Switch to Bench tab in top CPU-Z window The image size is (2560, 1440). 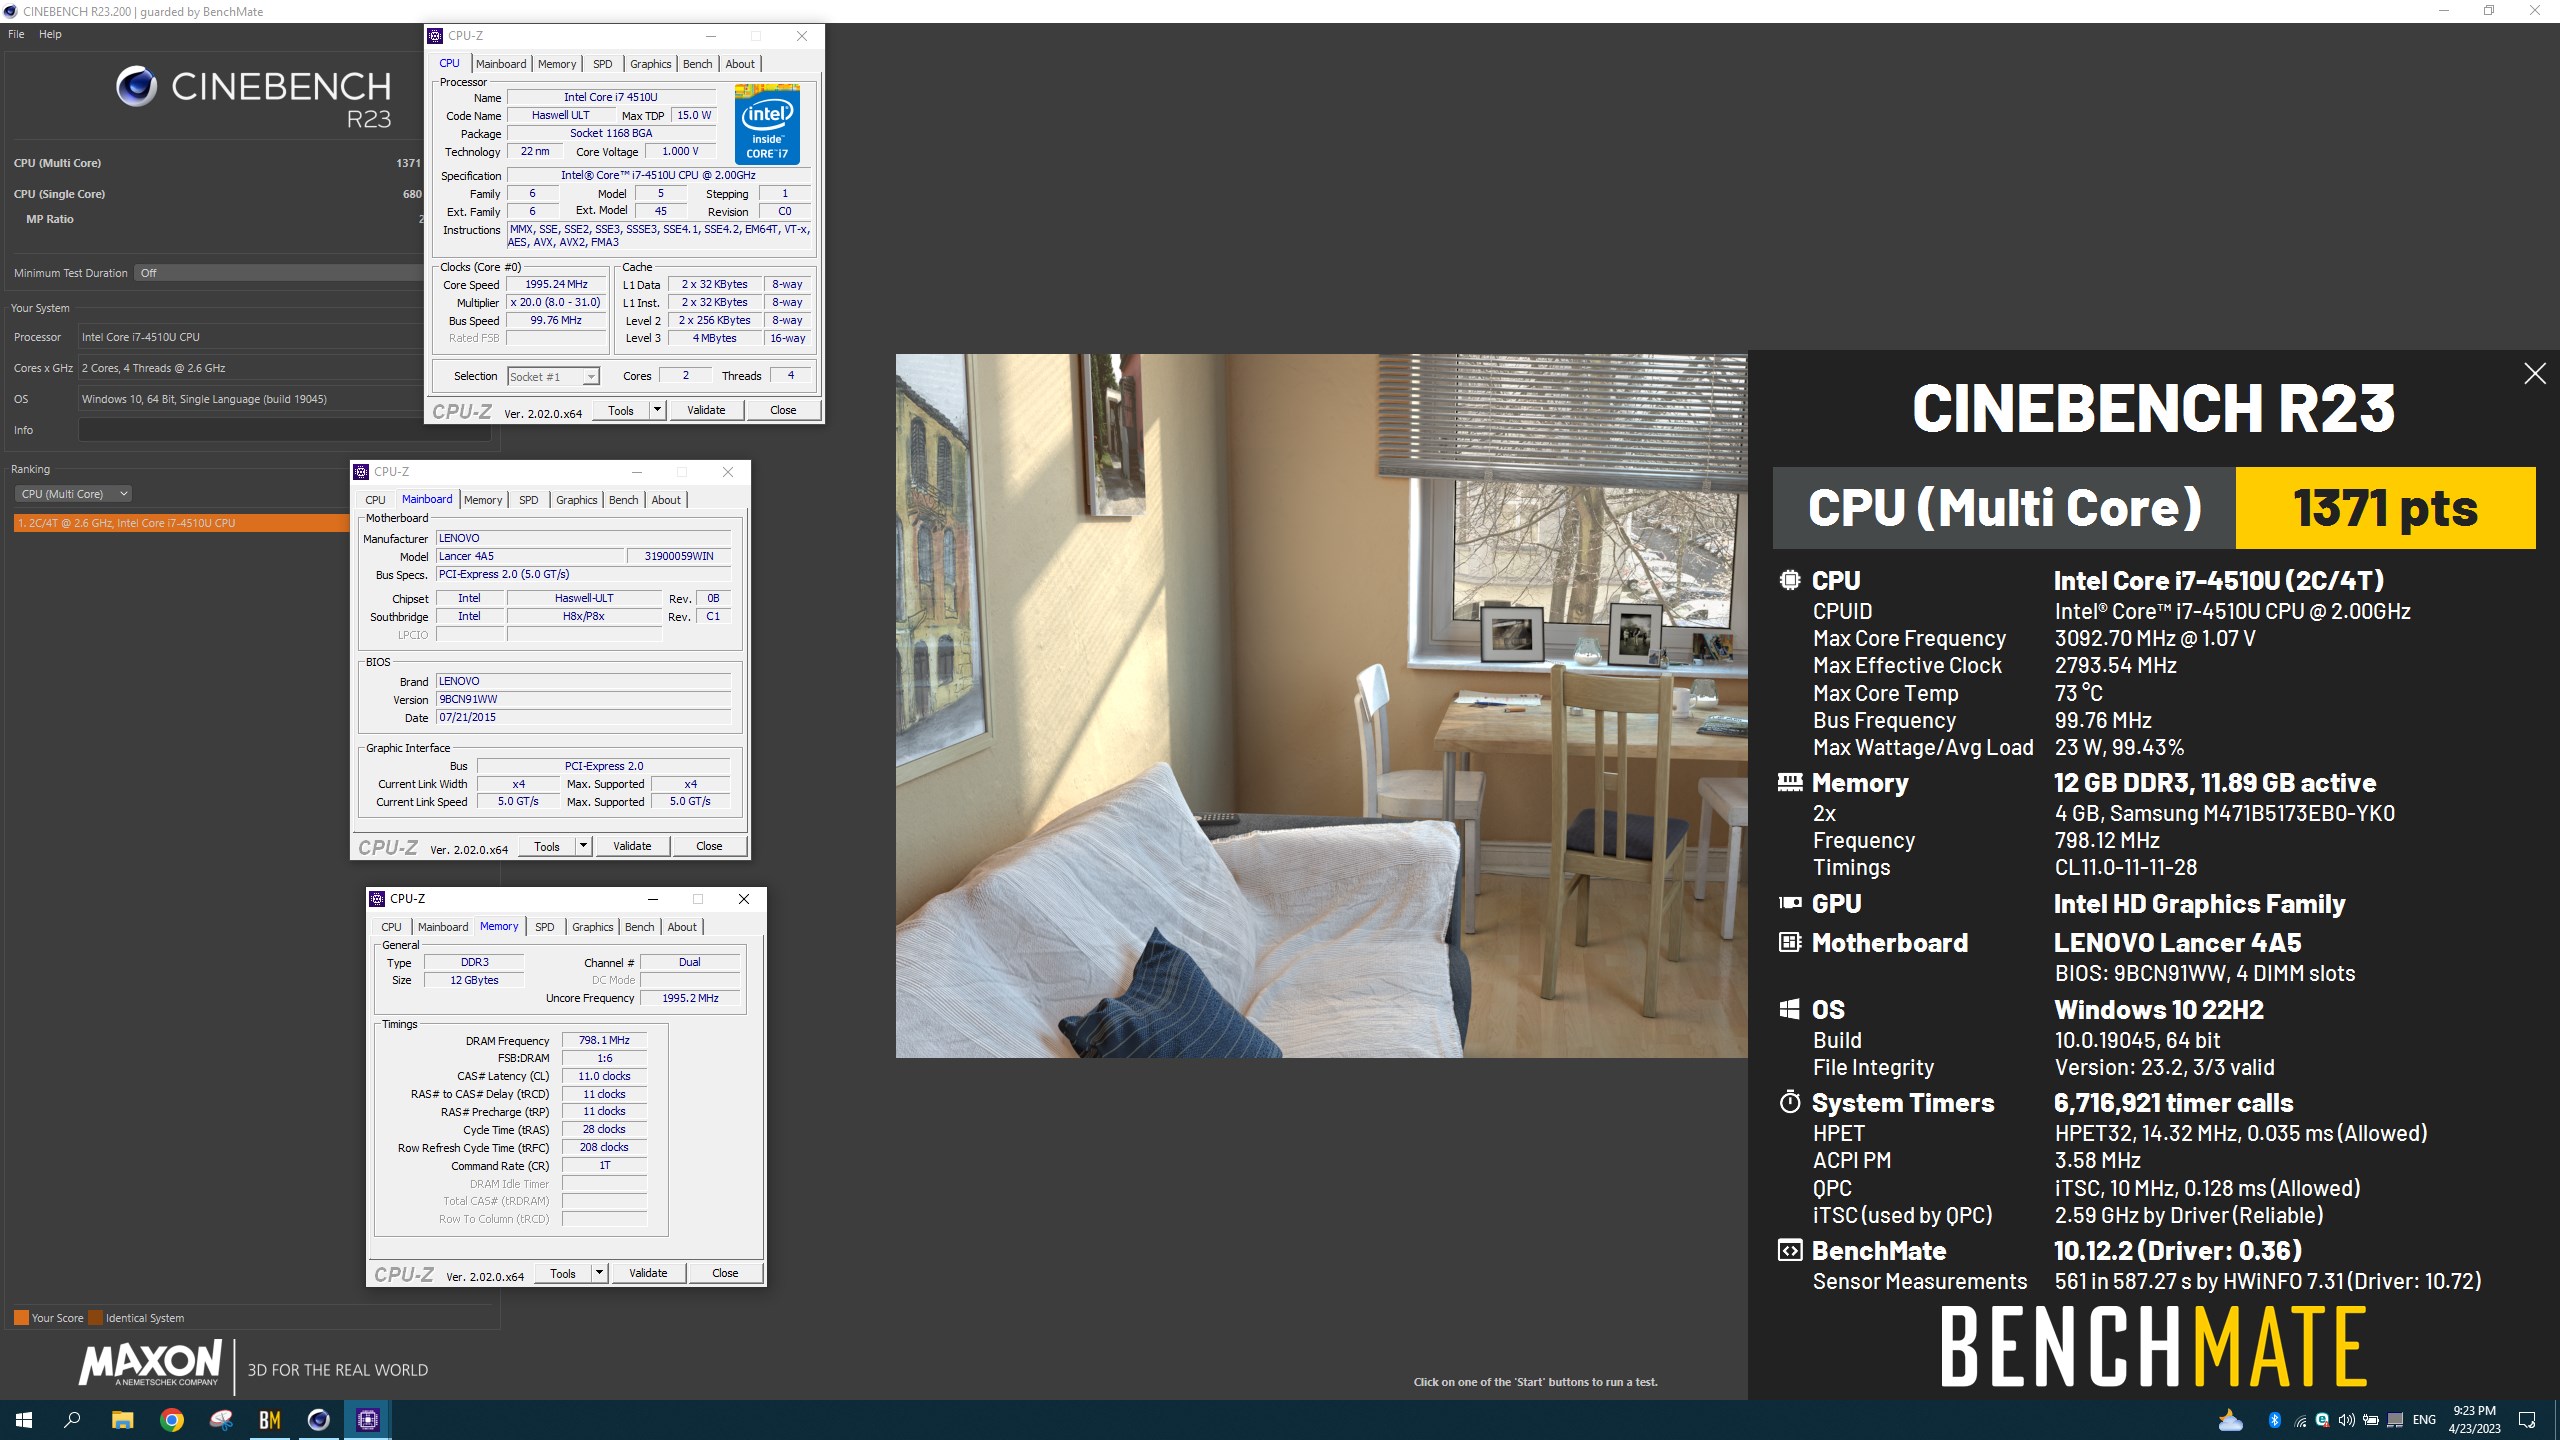tap(697, 64)
